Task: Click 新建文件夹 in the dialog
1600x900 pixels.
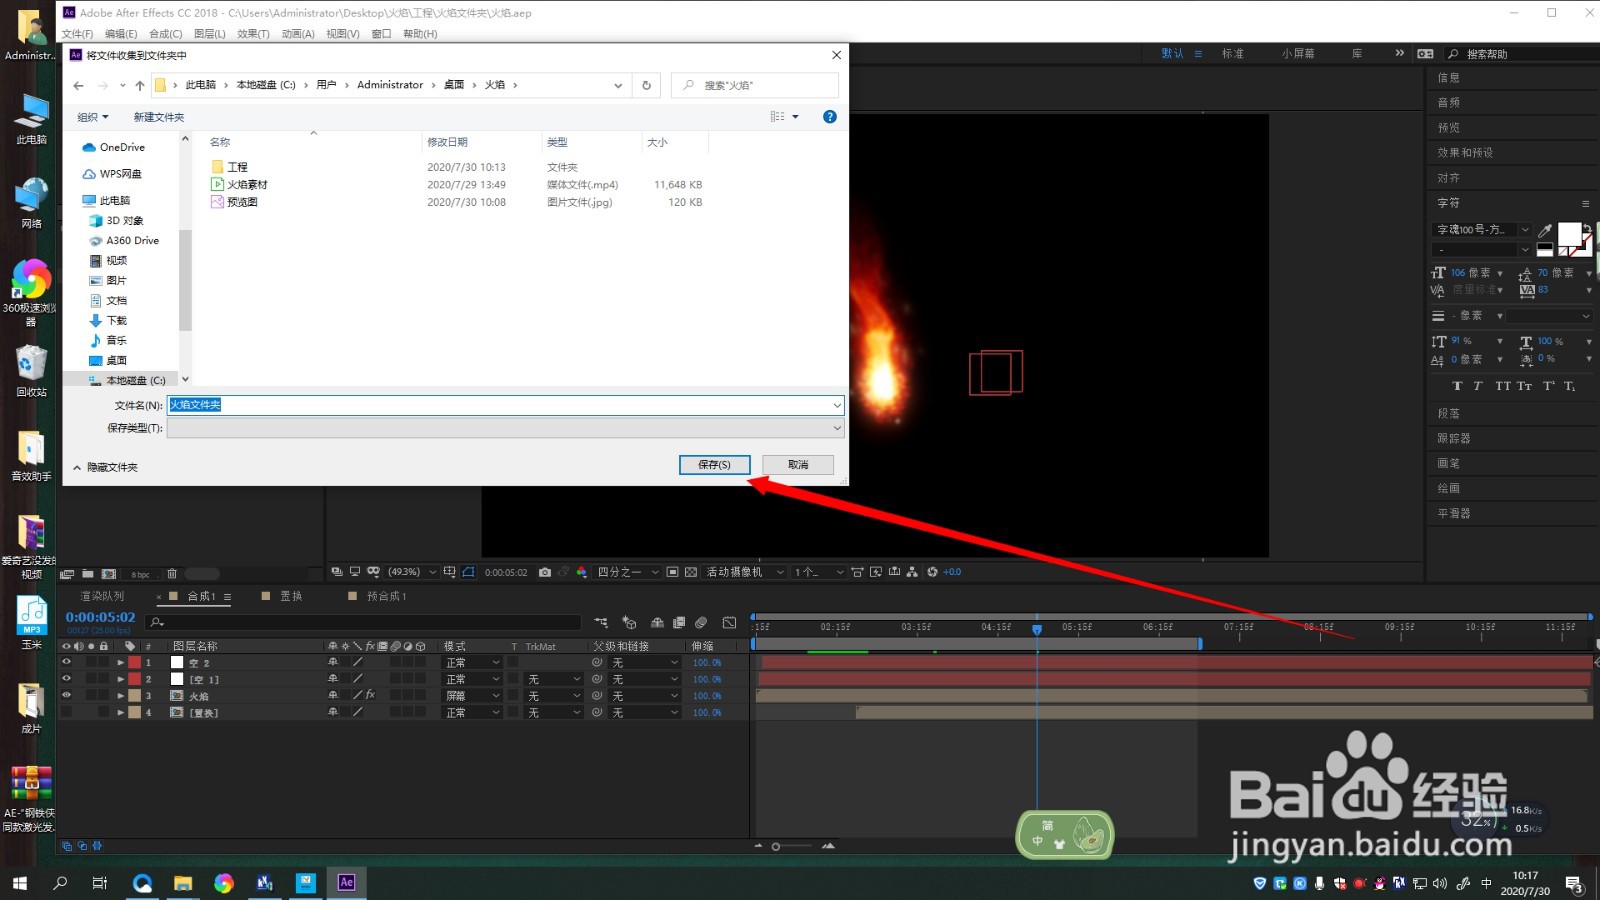Action: [159, 117]
